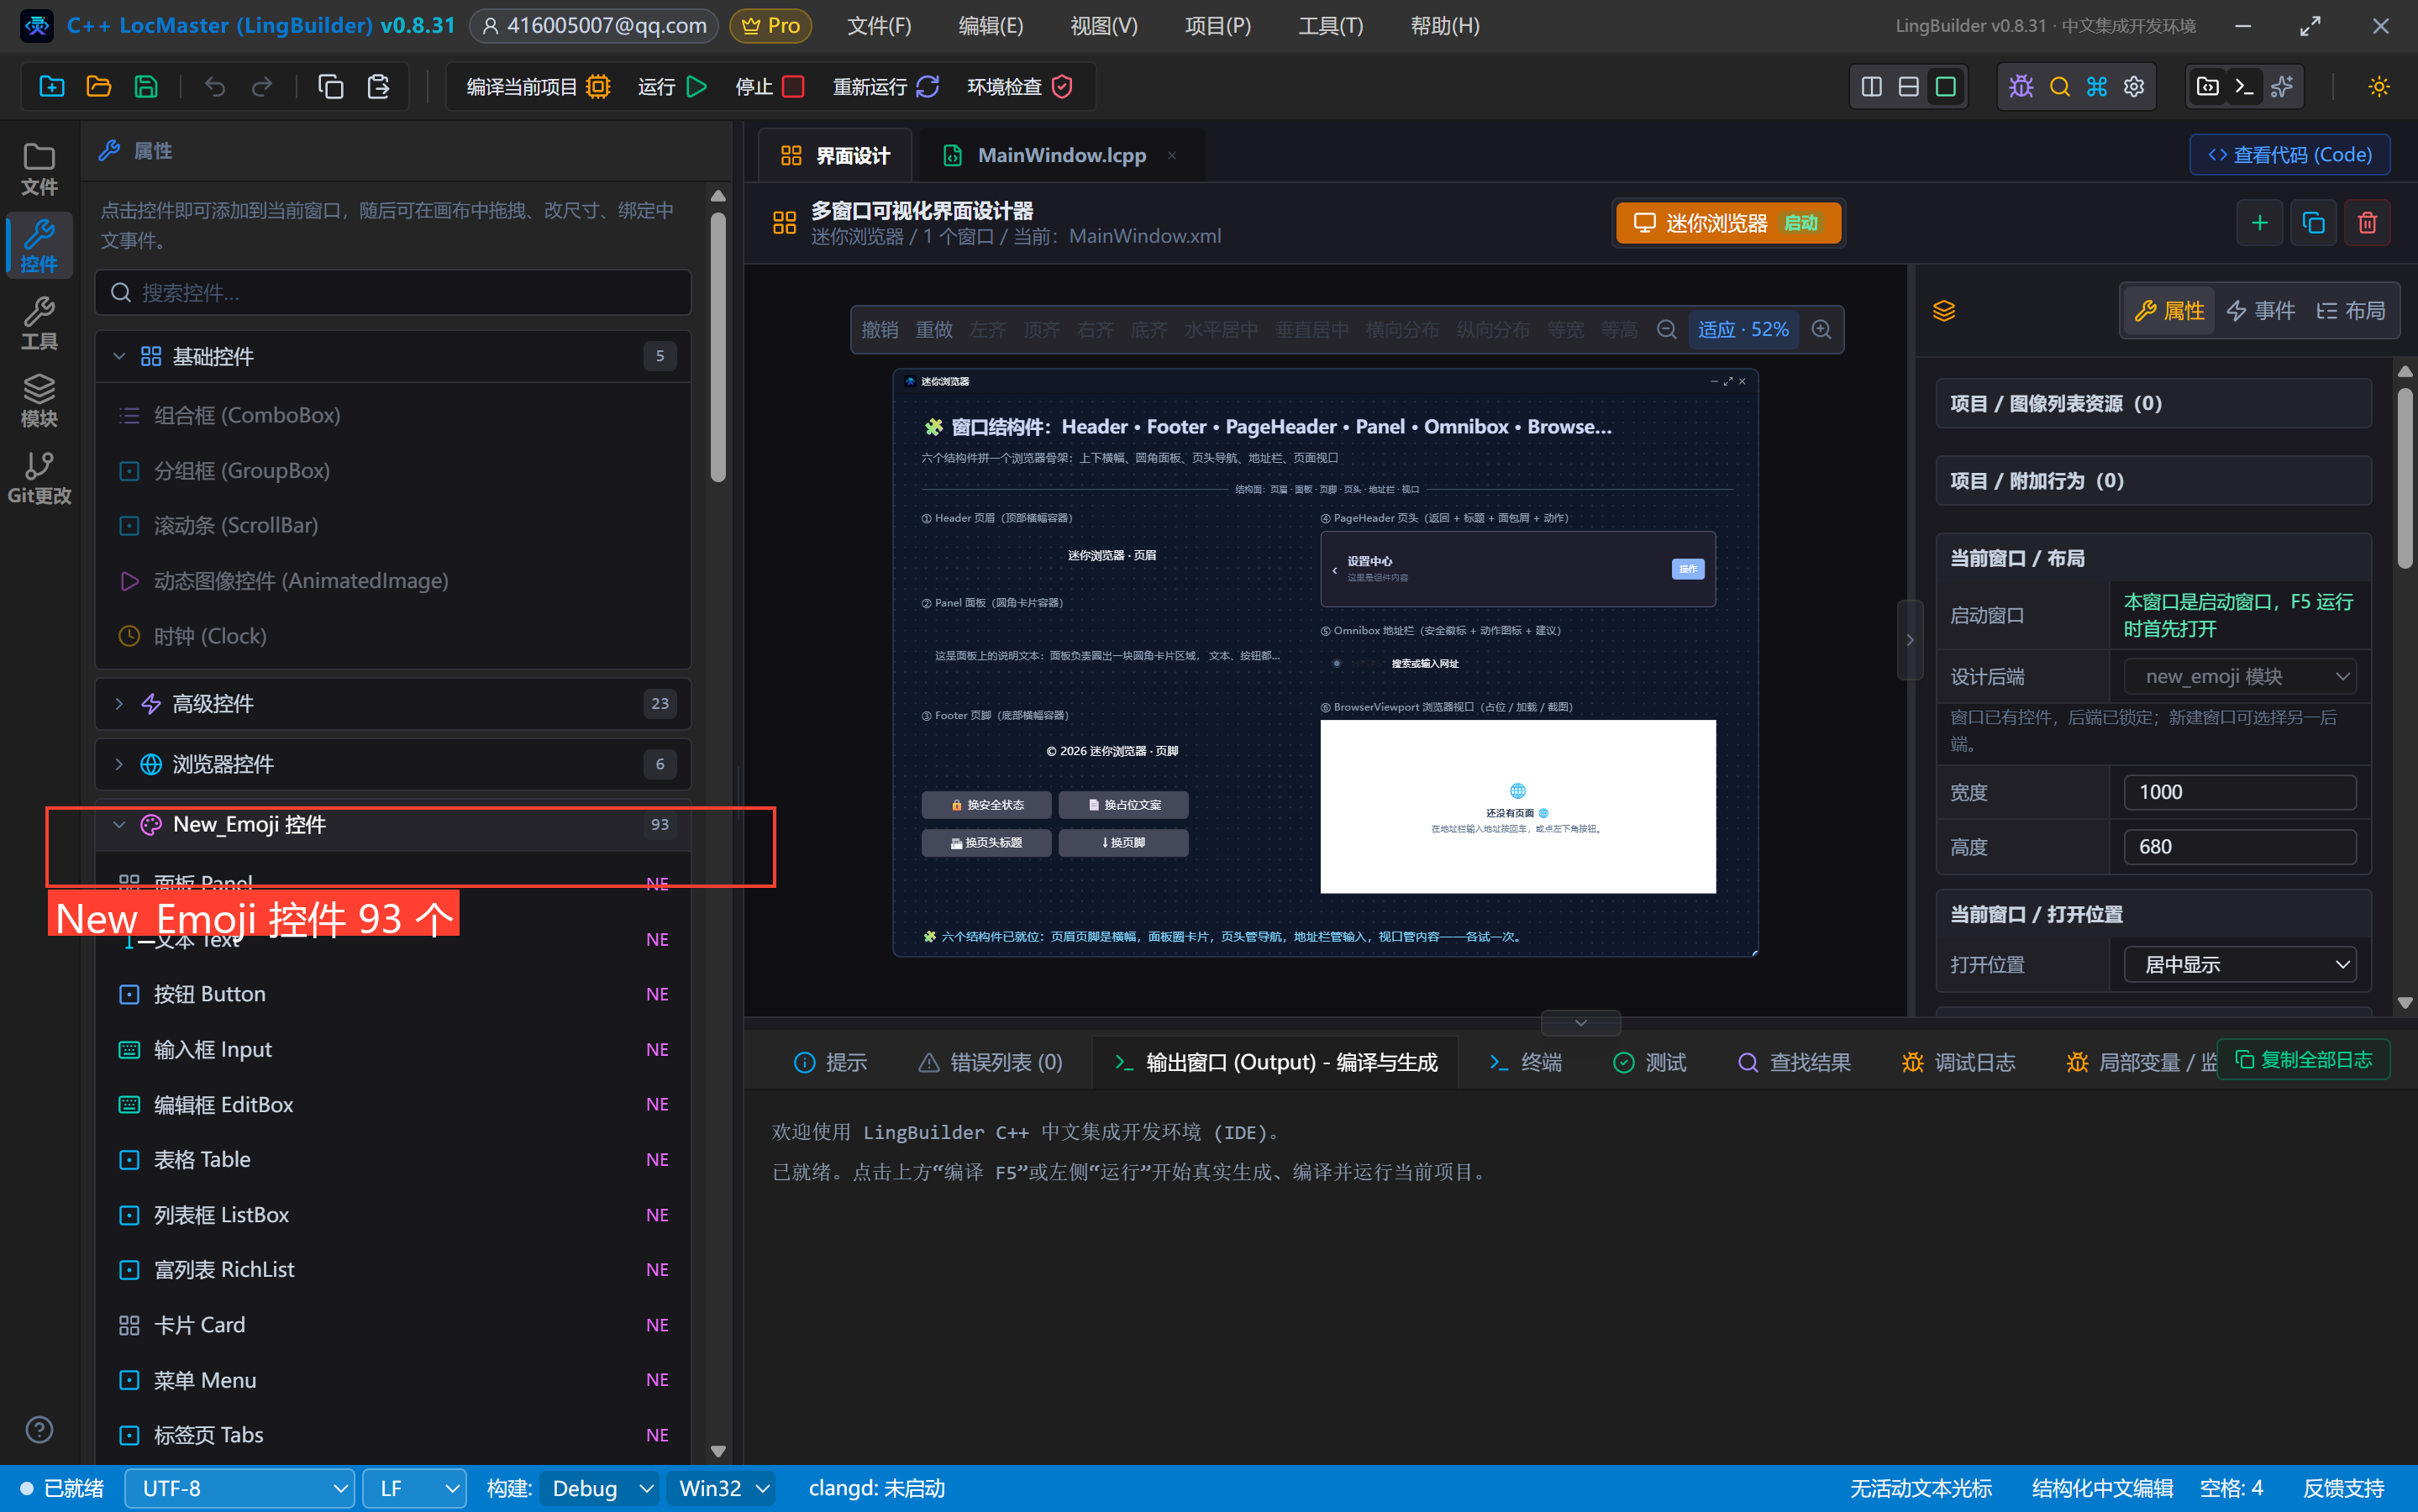
Task: Click 复制全部日志 button
Action: pyautogui.click(x=2303, y=1060)
